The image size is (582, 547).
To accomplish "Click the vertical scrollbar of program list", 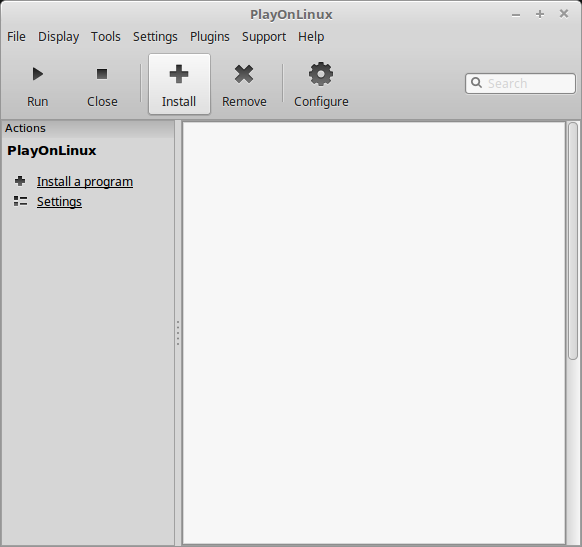I will (x=573, y=333).
